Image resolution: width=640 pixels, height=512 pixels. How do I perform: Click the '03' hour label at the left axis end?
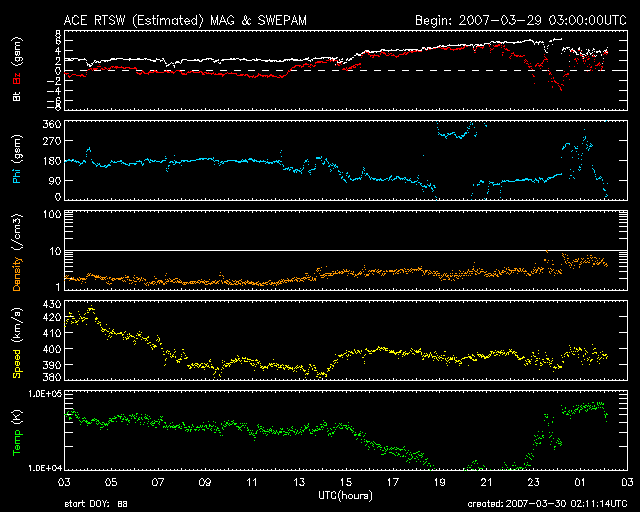(64, 483)
